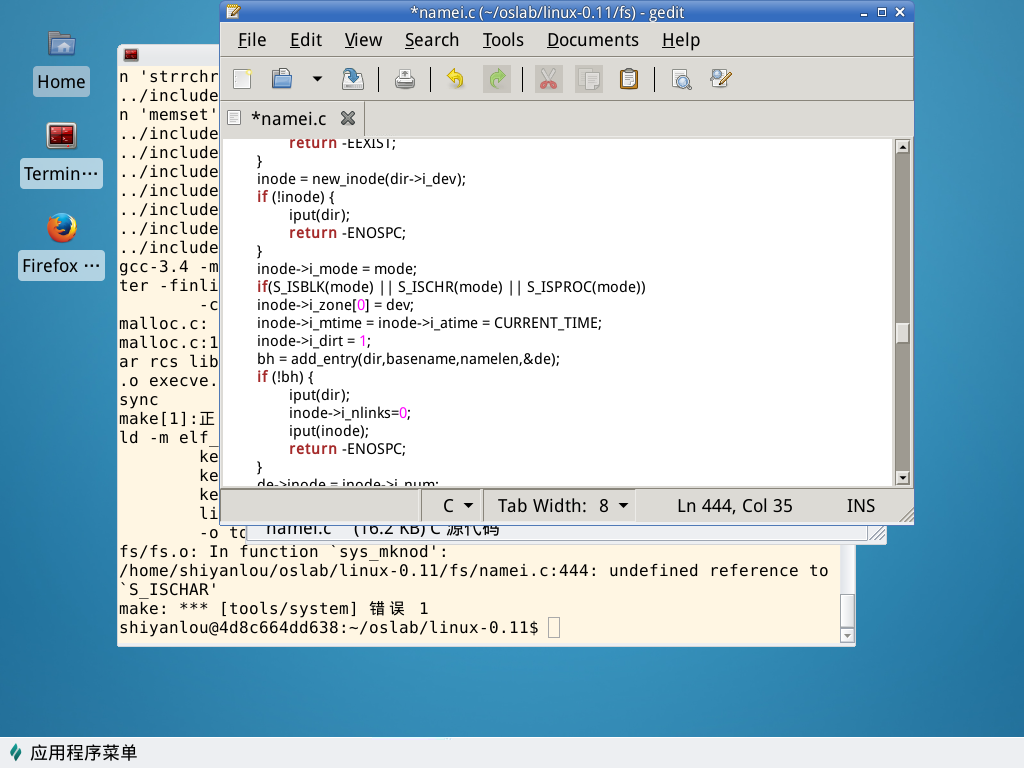Open the C language selector dropdown
Image resolution: width=1024 pixels, height=768 pixels.
coord(457,506)
